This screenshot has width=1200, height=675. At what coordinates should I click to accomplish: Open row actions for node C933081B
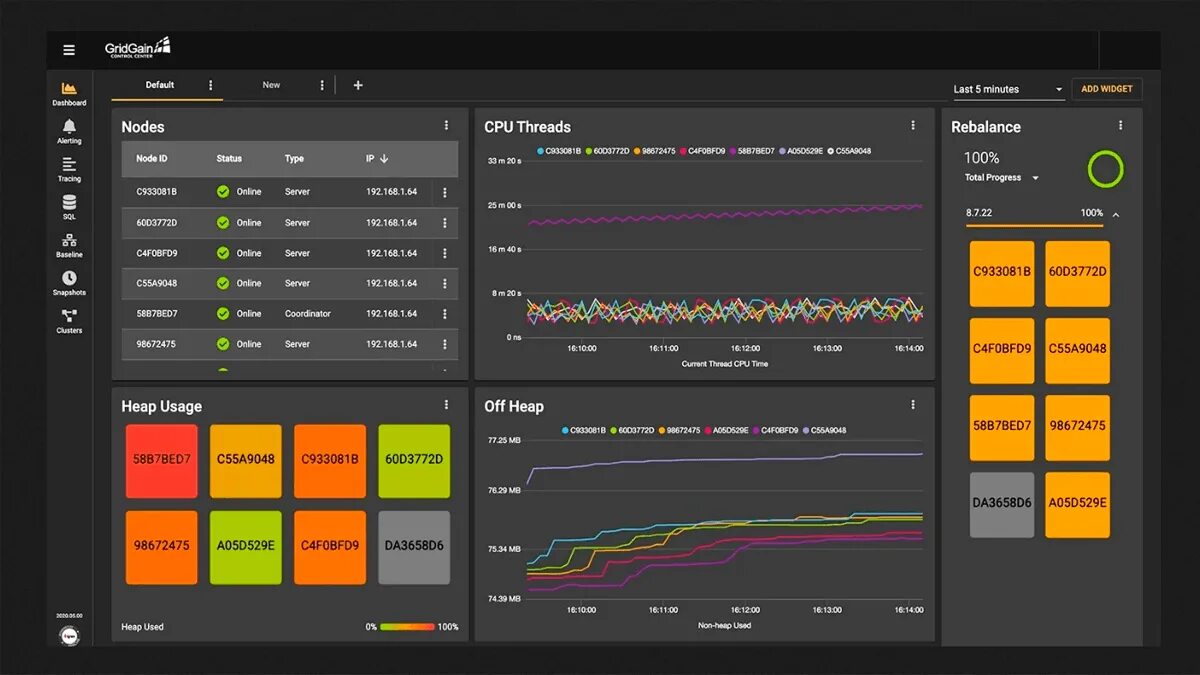coord(445,192)
